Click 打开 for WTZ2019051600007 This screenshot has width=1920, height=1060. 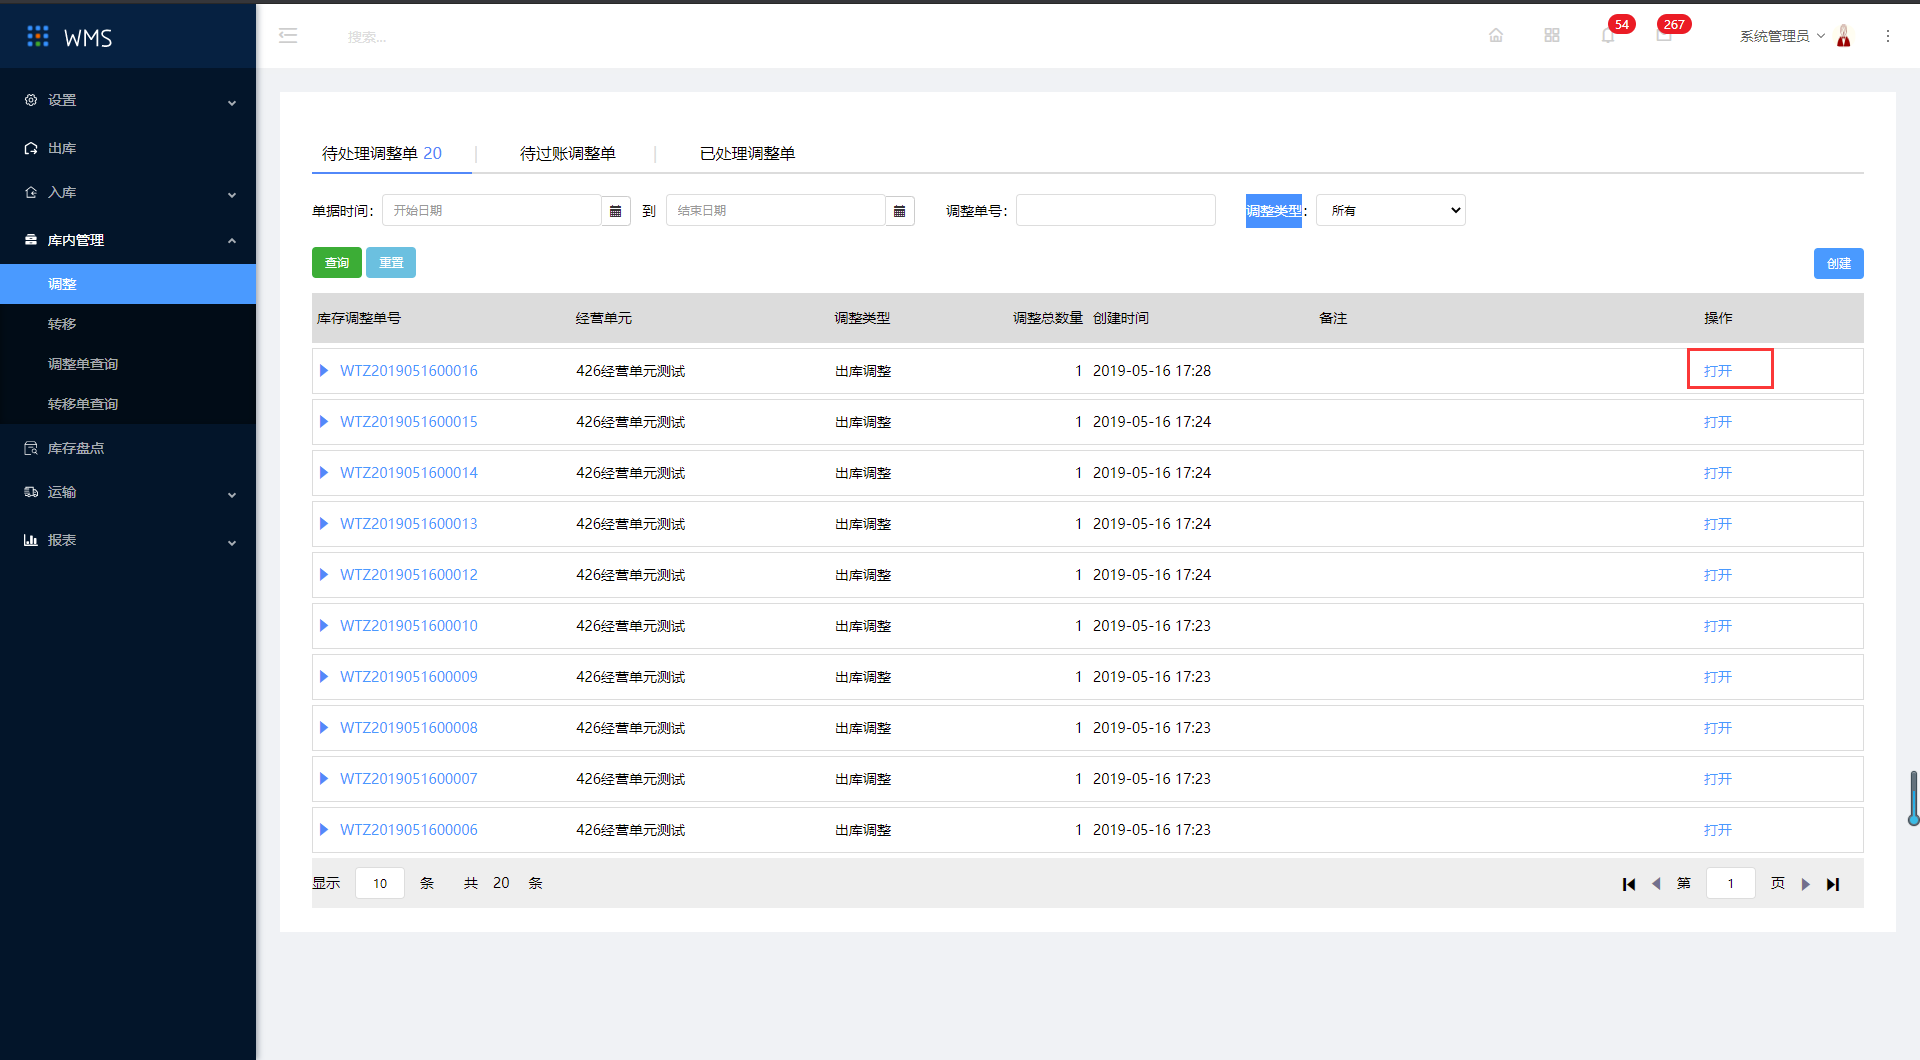point(1718,779)
